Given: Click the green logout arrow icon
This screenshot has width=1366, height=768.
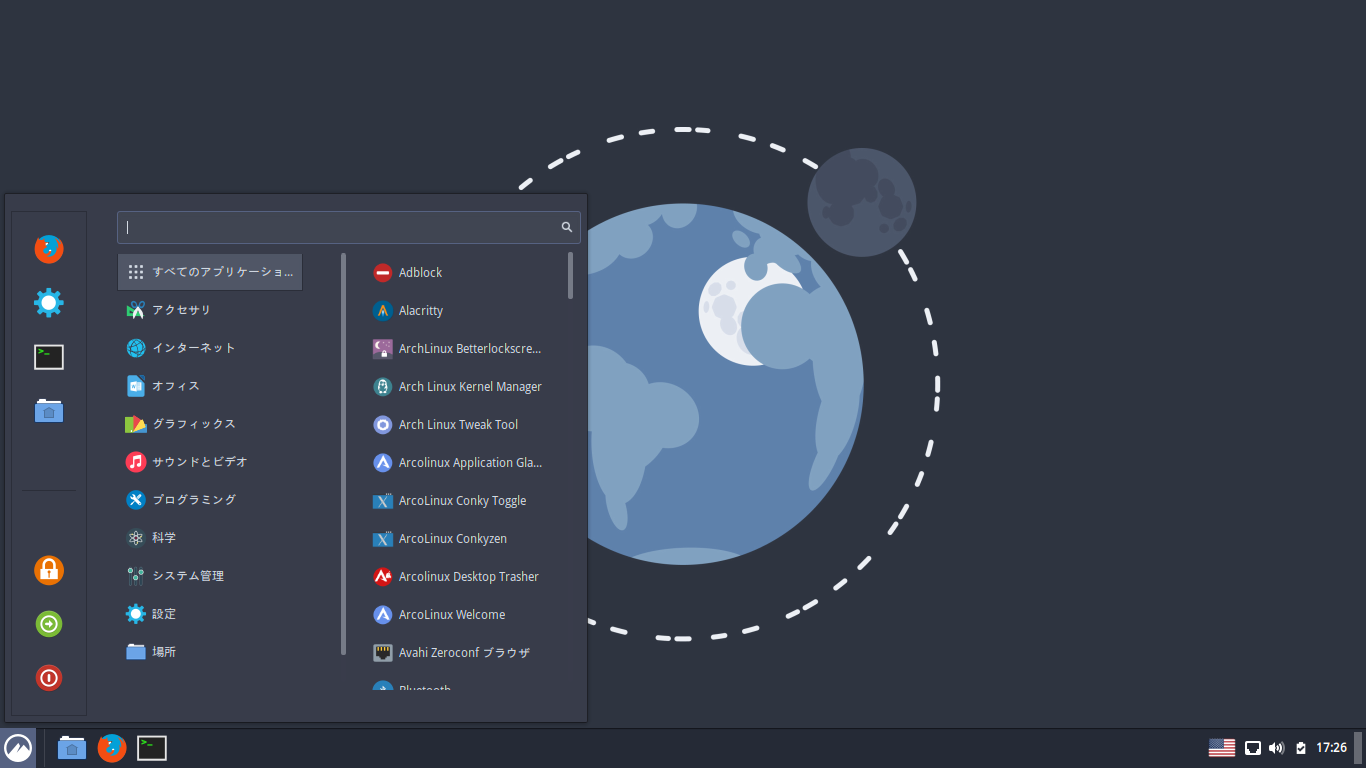Looking at the screenshot, I should 49,624.
